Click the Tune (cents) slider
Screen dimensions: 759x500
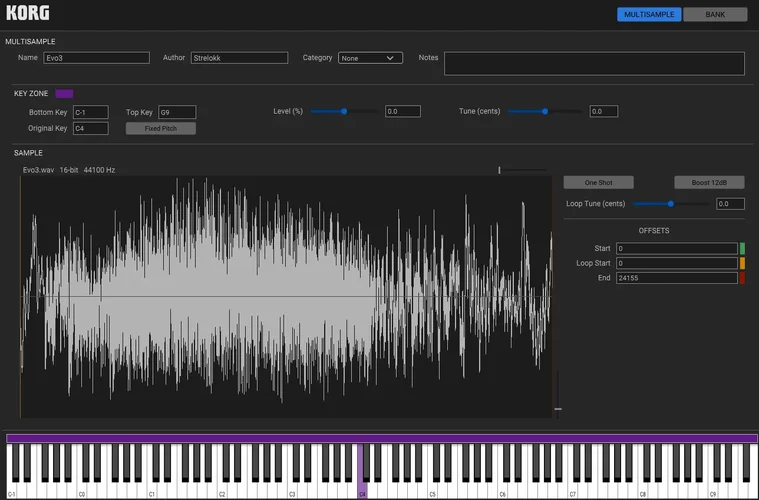pos(545,111)
